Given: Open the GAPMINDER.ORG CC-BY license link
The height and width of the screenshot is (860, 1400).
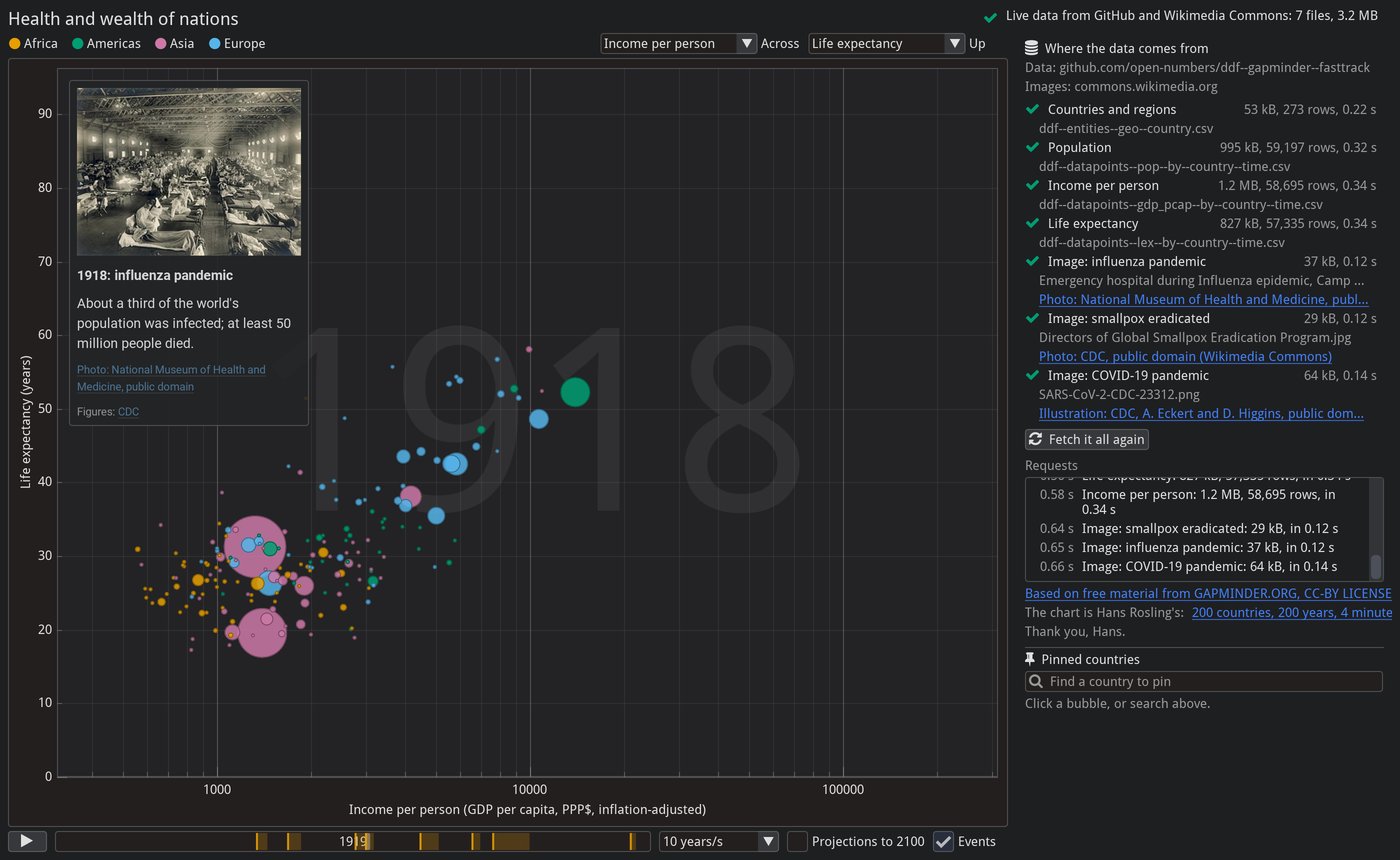Looking at the screenshot, I should (1208, 593).
